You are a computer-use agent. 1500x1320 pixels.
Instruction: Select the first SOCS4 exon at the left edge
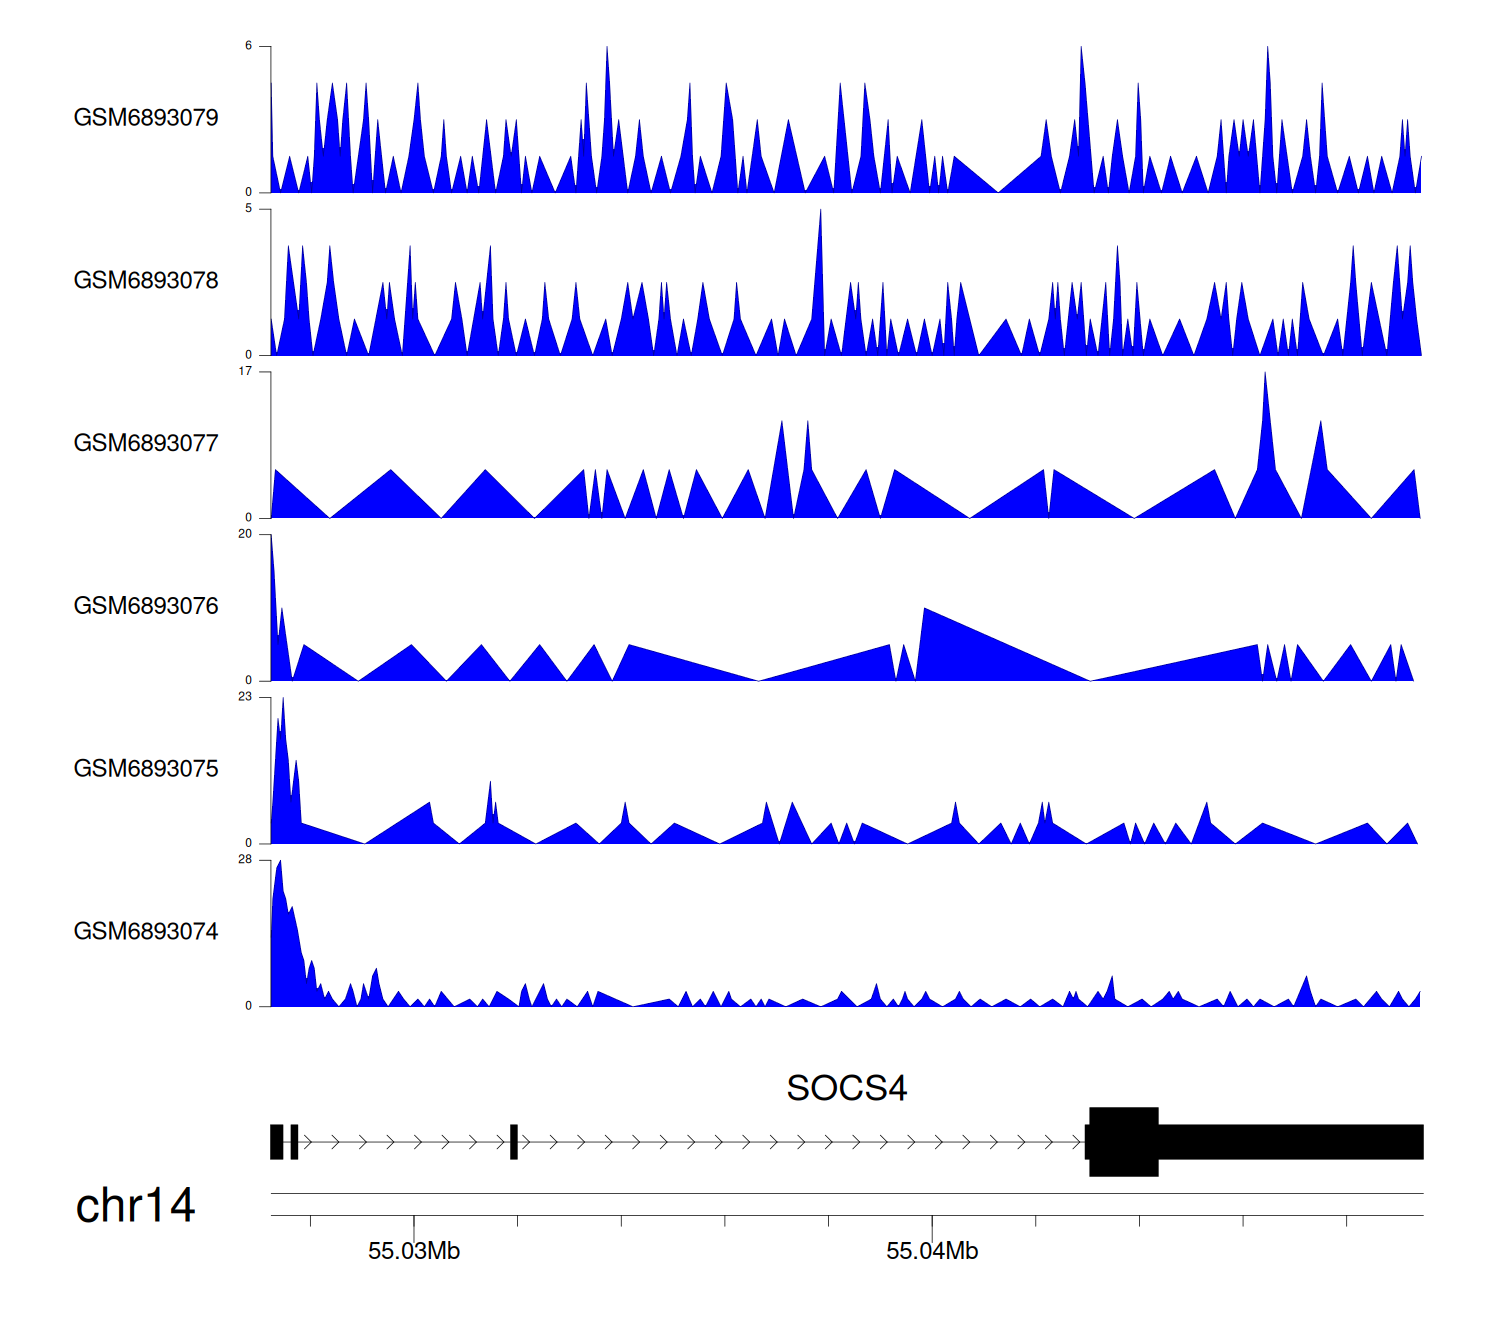(277, 1141)
